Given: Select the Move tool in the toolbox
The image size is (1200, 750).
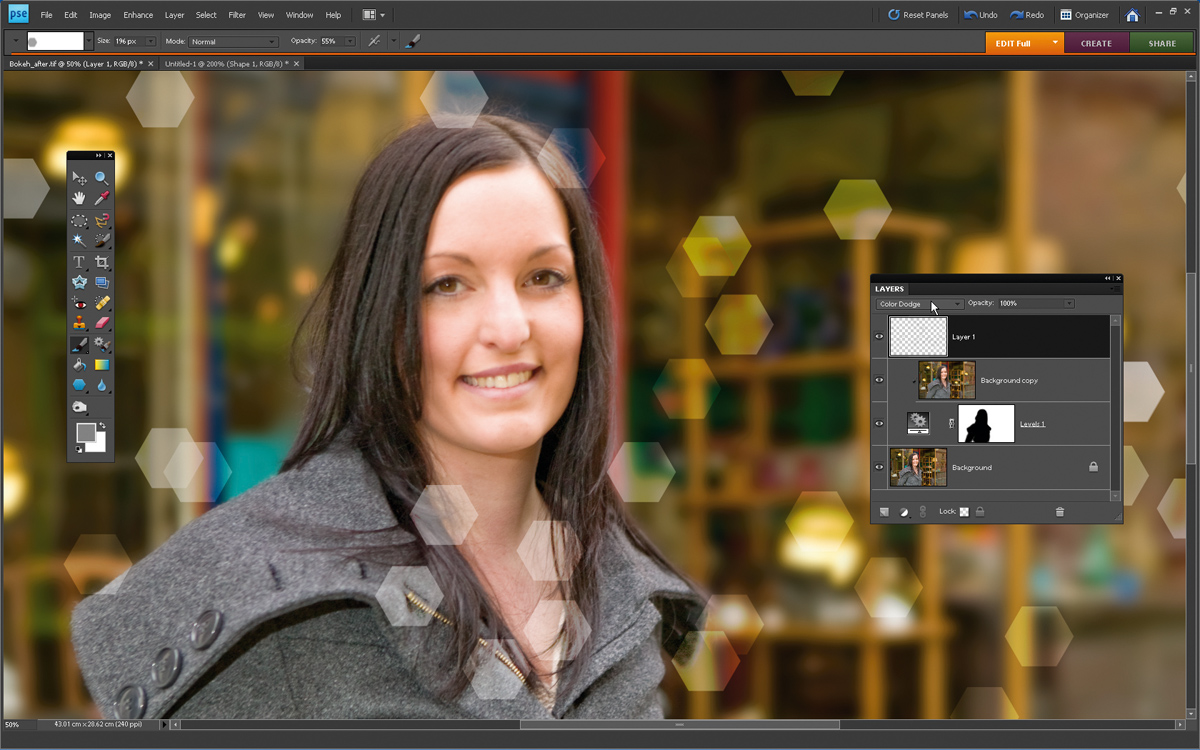Looking at the screenshot, I should 79,178.
